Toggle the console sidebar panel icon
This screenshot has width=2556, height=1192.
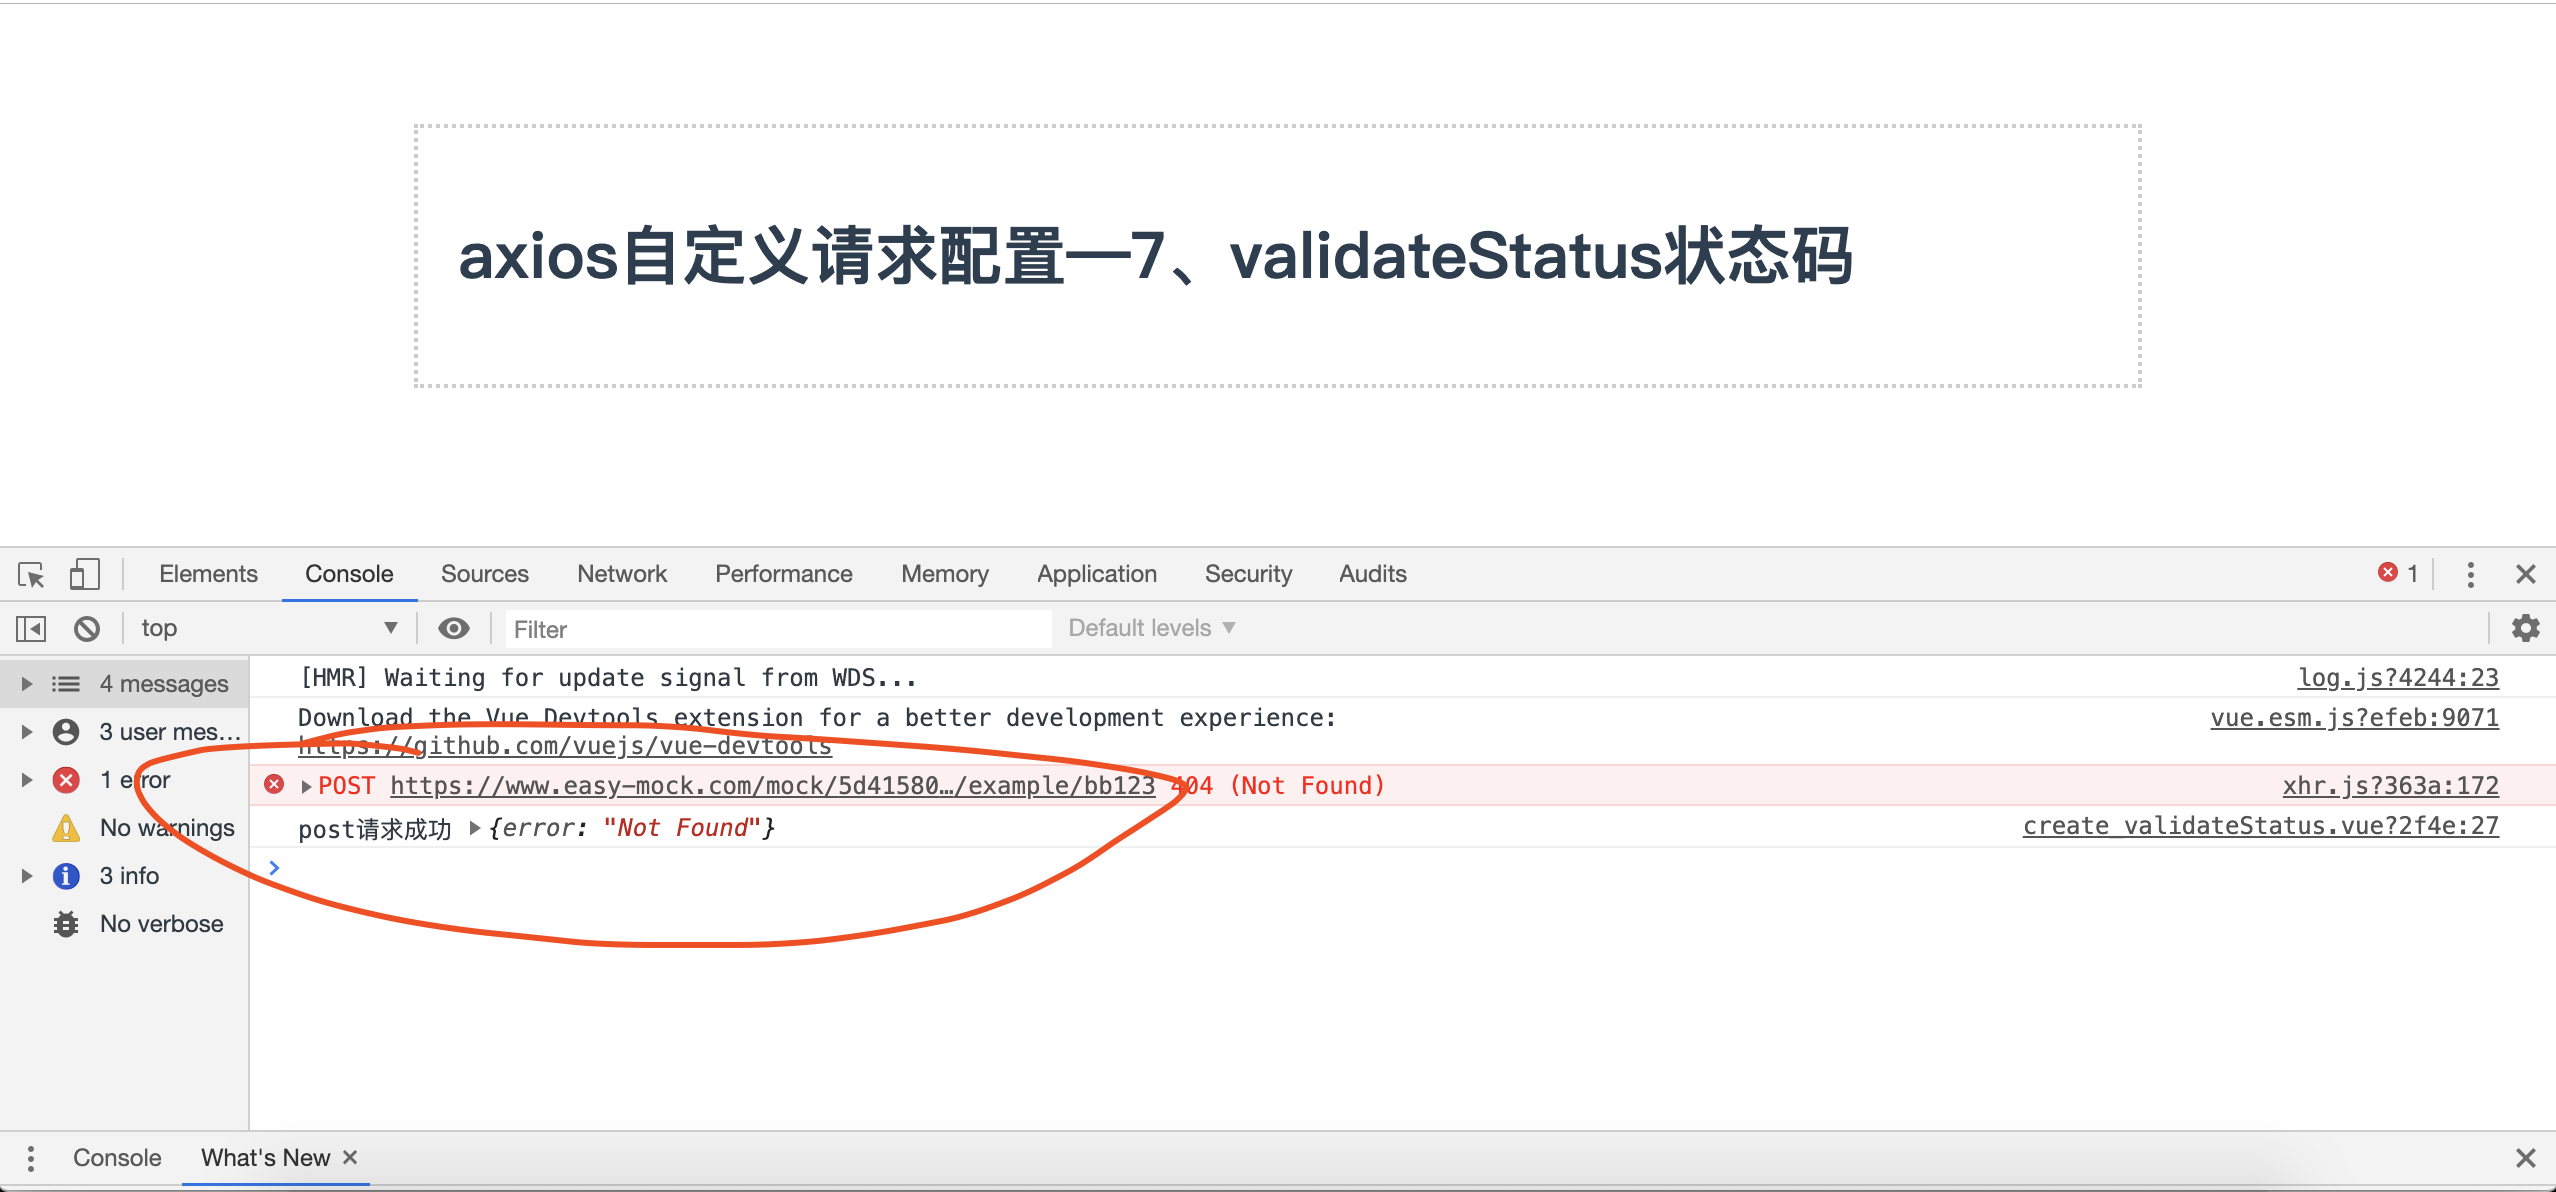[x=31, y=629]
